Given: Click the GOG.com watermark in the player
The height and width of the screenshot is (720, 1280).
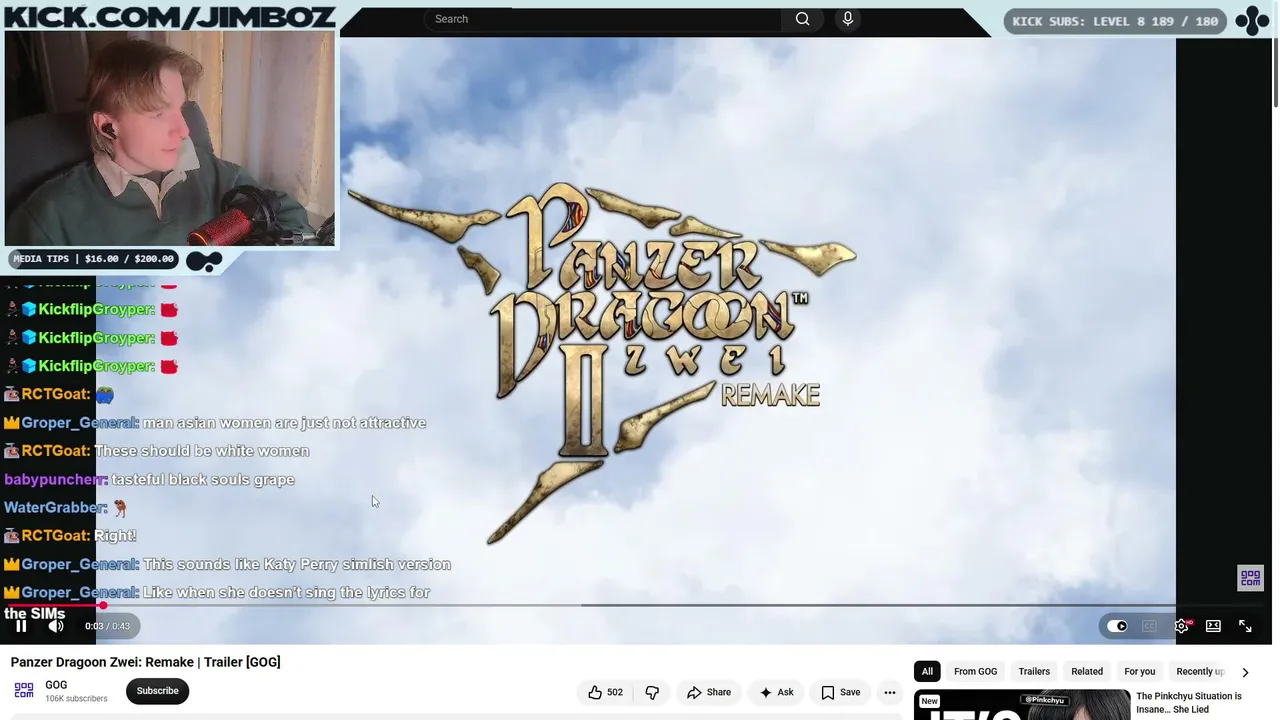Looking at the screenshot, I should 1250,578.
